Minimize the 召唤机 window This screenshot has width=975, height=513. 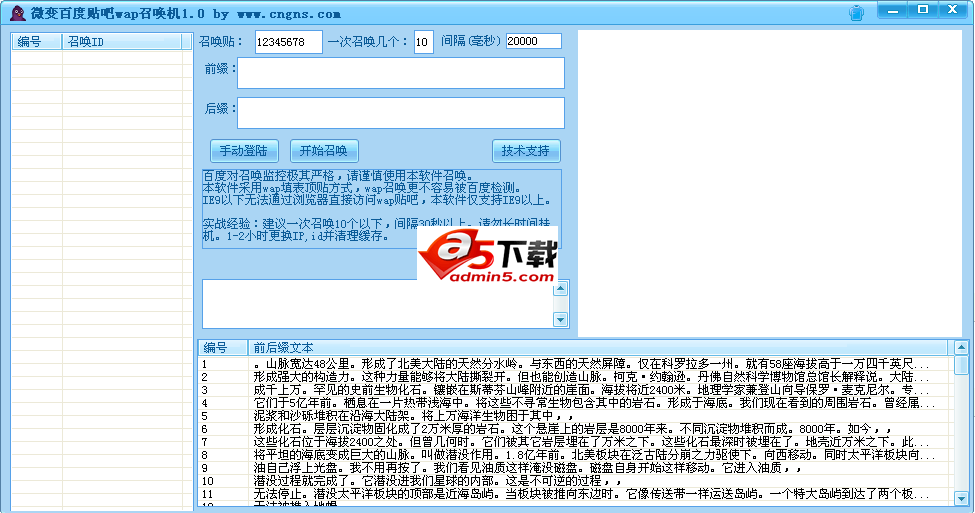tap(893, 10)
